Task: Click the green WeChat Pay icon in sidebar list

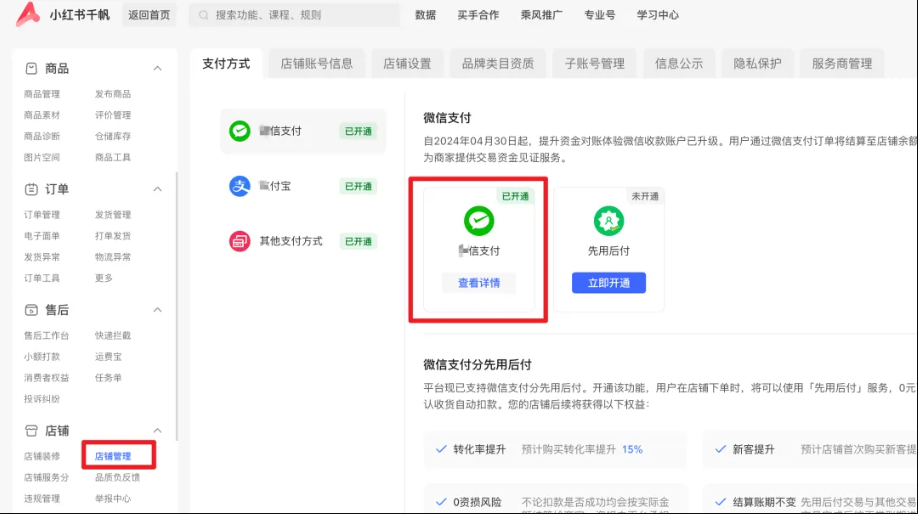Action: tap(239, 131)
